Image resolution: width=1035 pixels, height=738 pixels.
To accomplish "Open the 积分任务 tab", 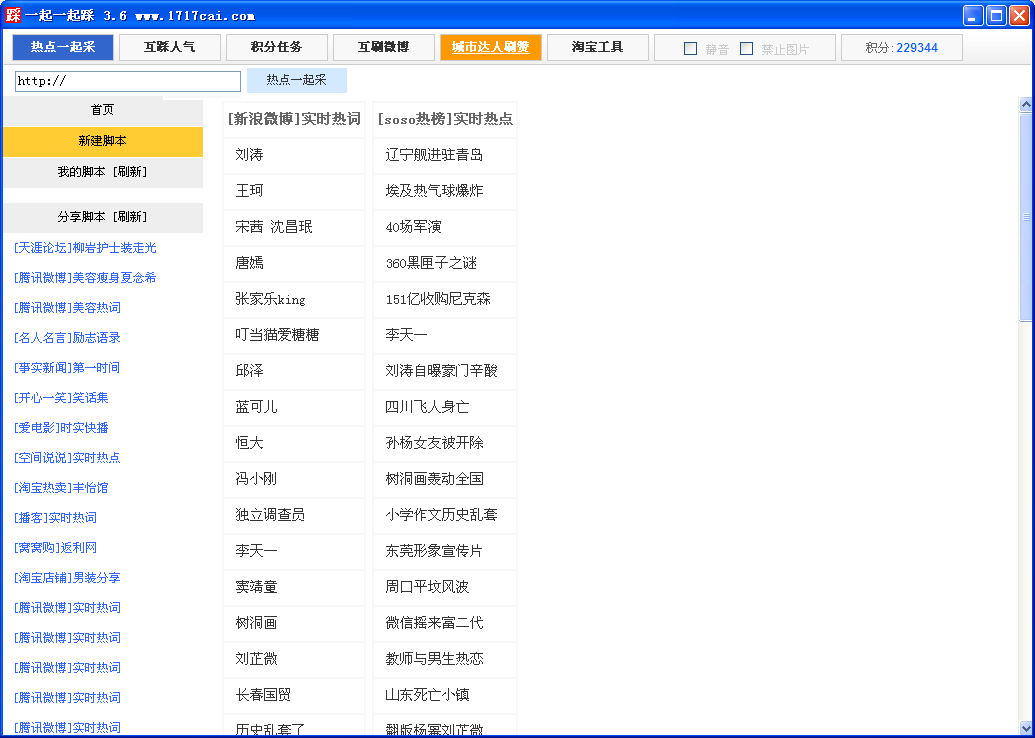I will [277, 48].
